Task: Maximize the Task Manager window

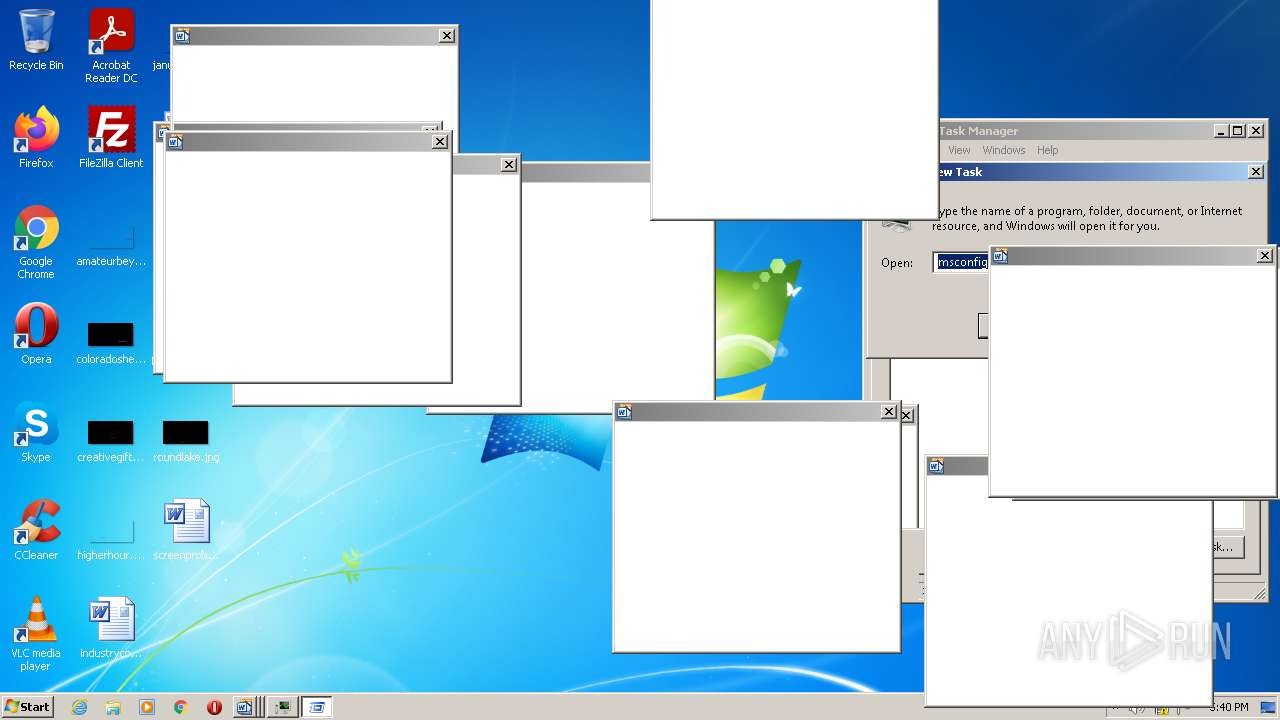Action: coord(1238,131)
